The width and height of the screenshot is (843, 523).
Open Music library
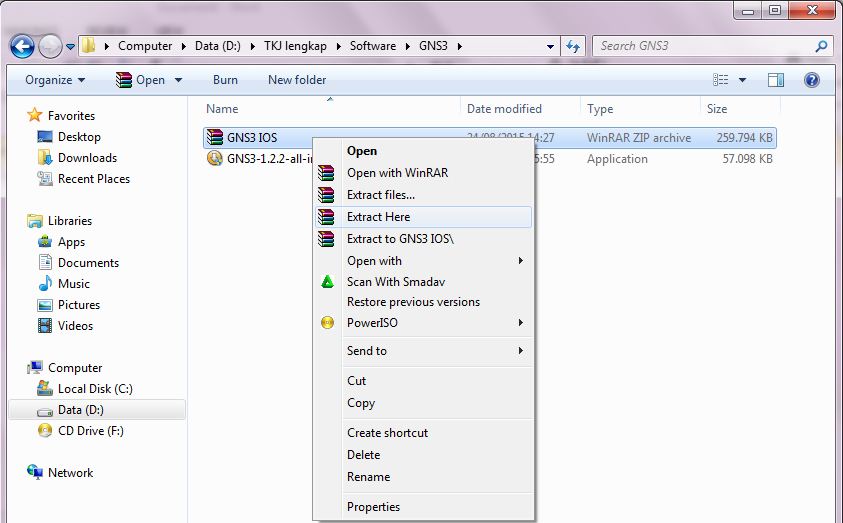click(x=63, y=284)
